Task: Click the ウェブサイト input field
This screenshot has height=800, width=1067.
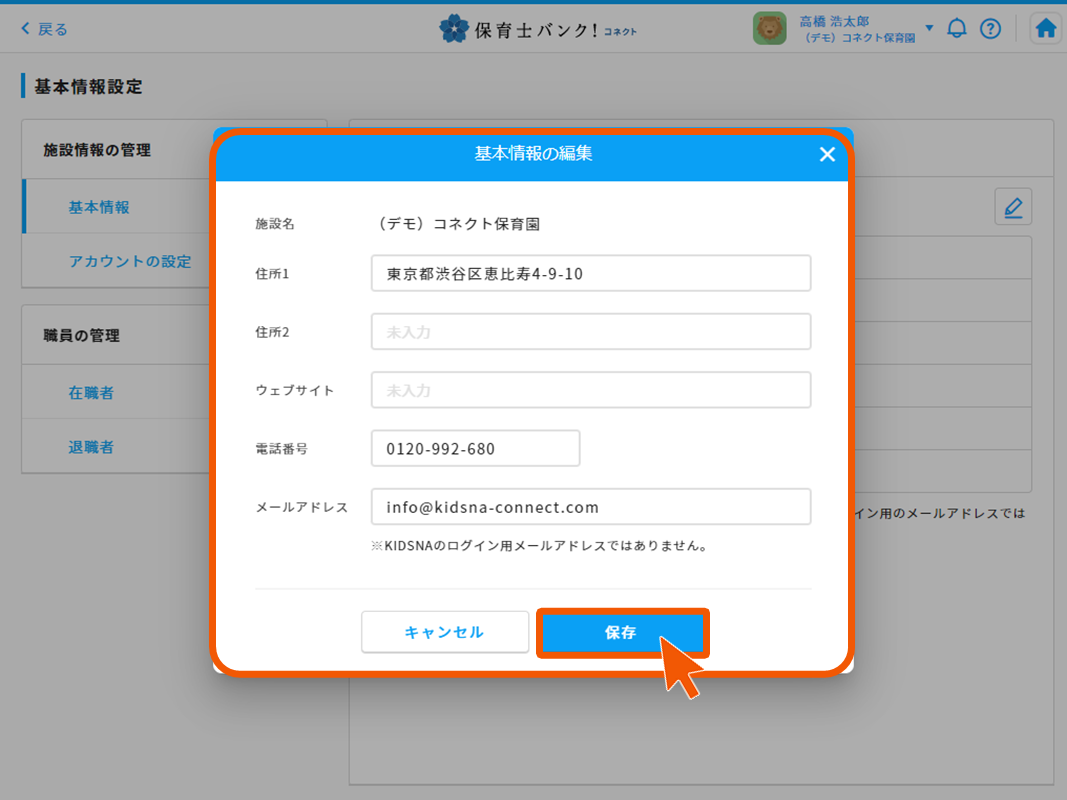Action: [590, 390]
